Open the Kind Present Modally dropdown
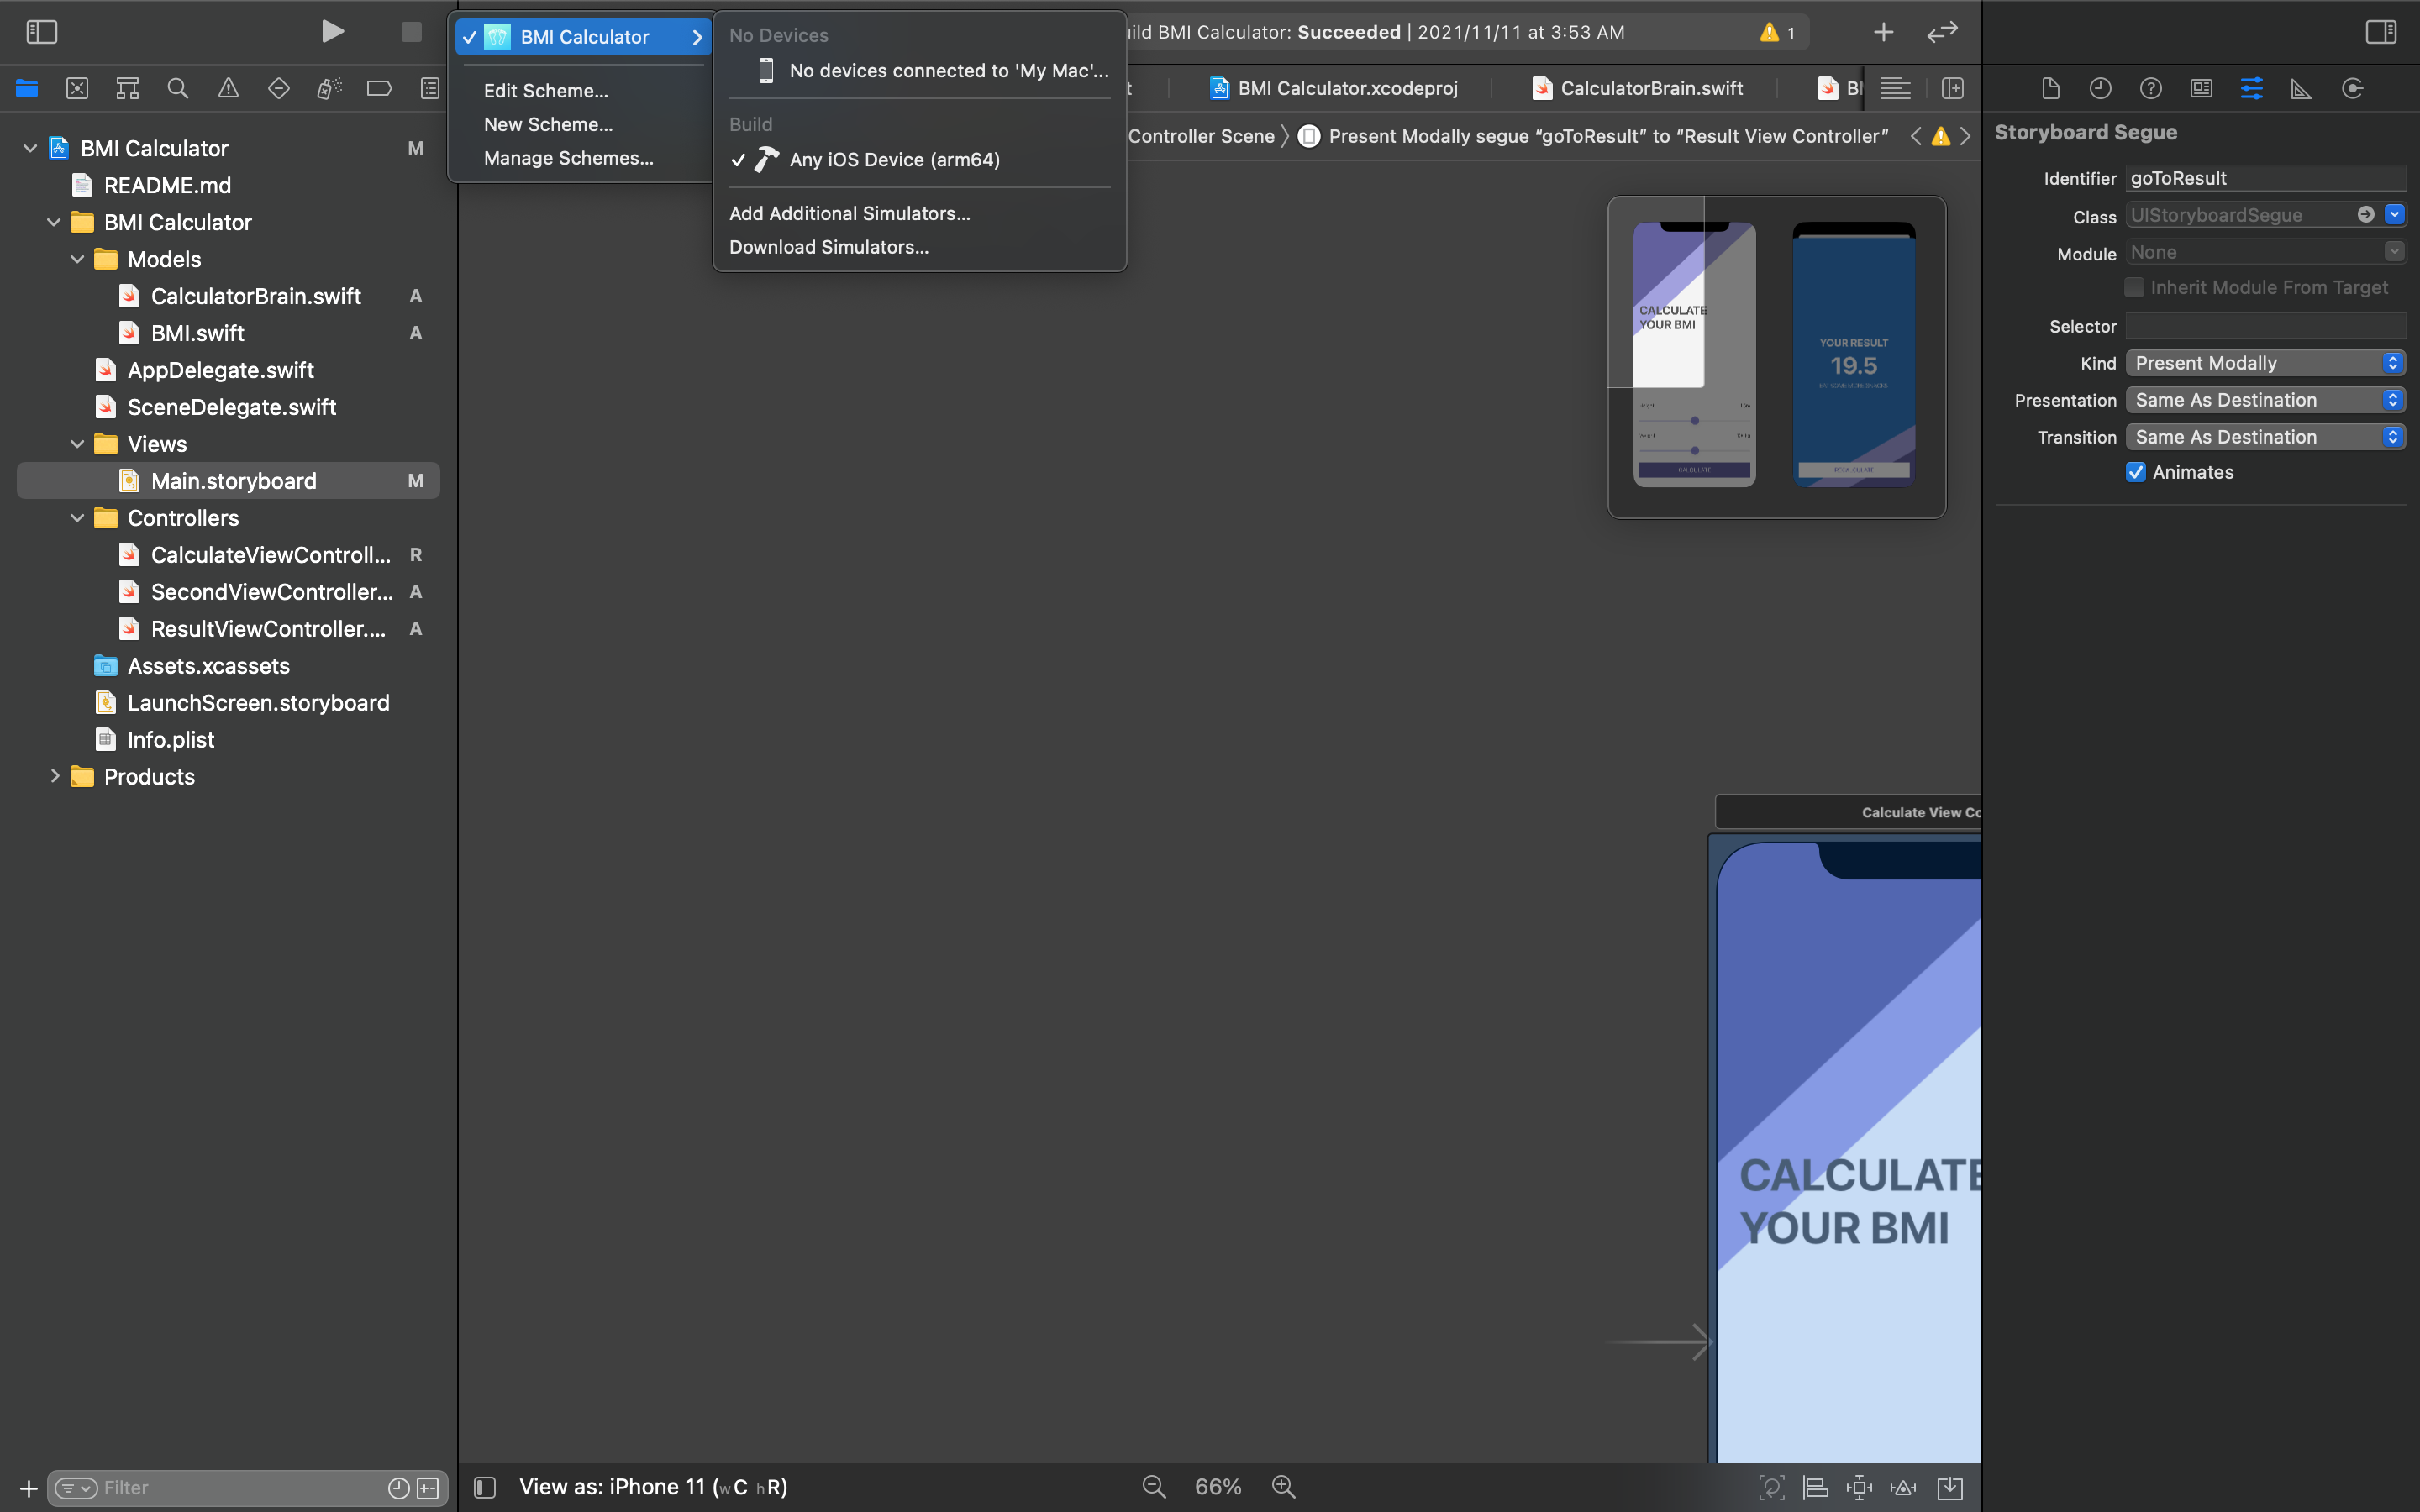Viewport: 2420px width, 1512px height. [2264, 363]
